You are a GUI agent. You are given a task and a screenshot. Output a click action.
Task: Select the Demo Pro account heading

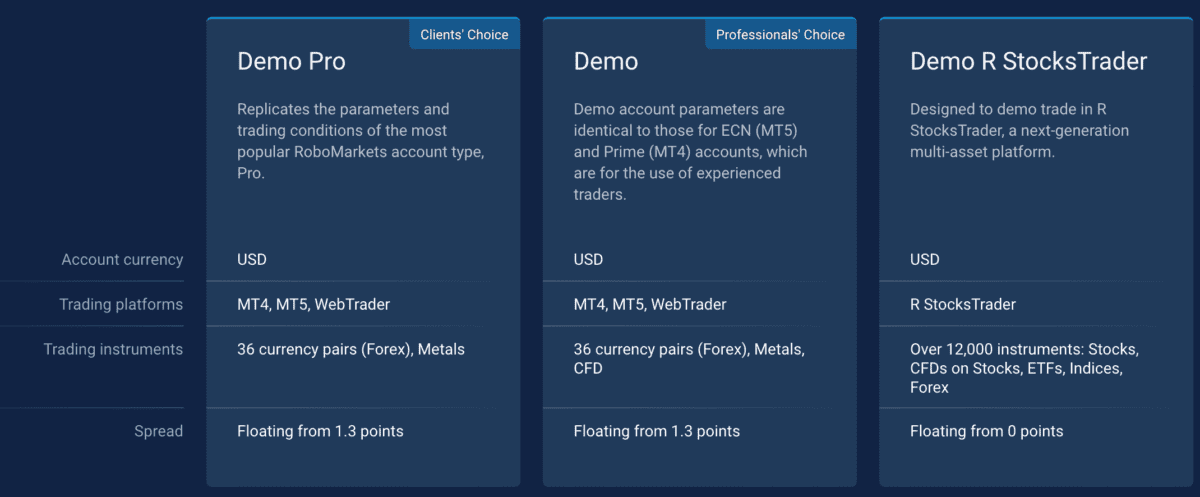(291, 61)
